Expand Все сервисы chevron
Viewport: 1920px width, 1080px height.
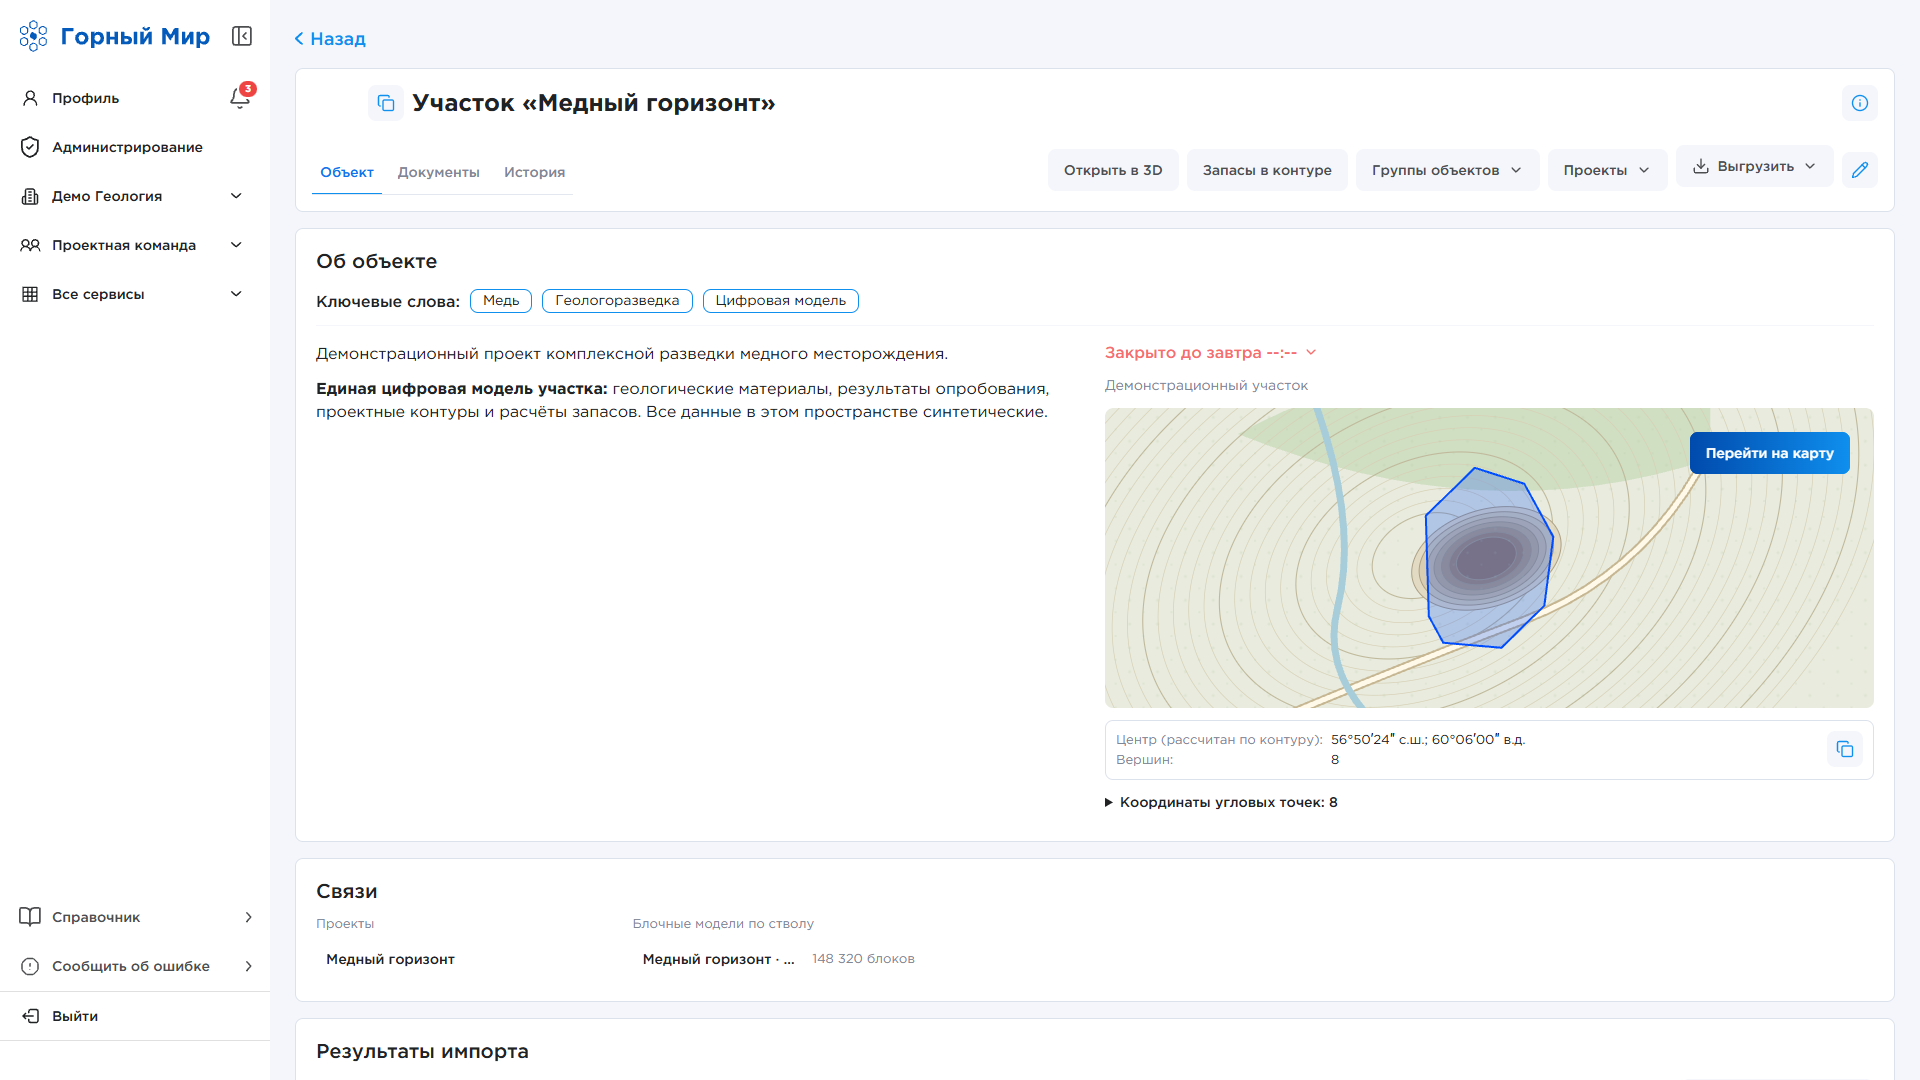coord(236,294)
